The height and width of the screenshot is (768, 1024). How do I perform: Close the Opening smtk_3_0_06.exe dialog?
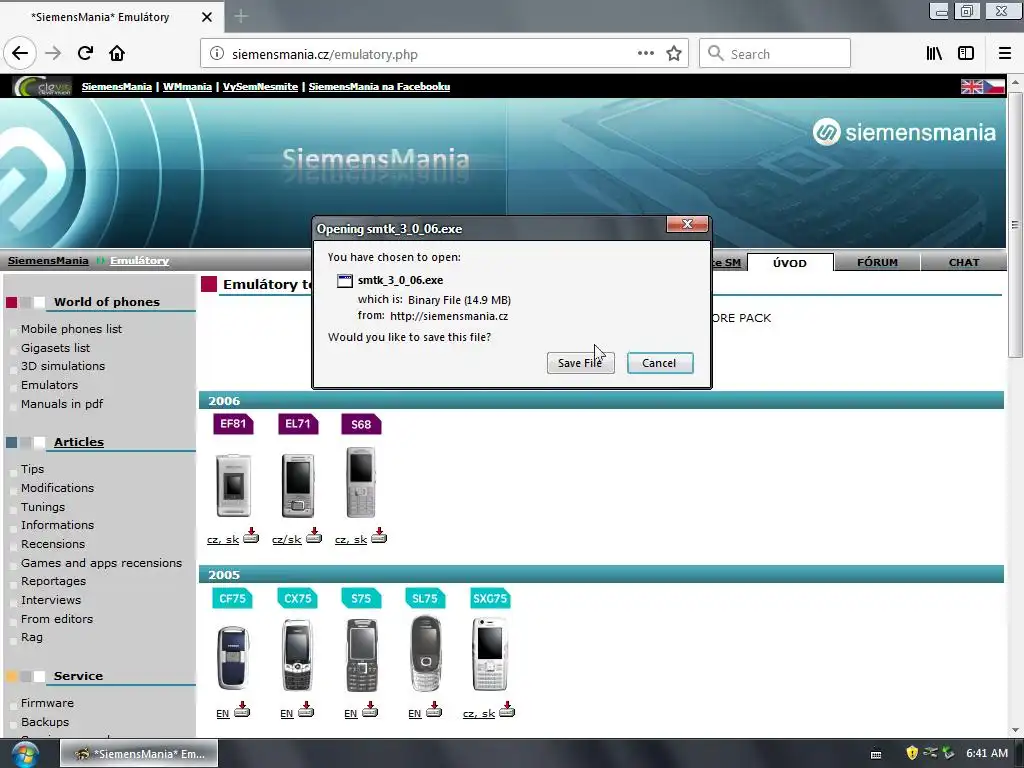coord(687,224)
